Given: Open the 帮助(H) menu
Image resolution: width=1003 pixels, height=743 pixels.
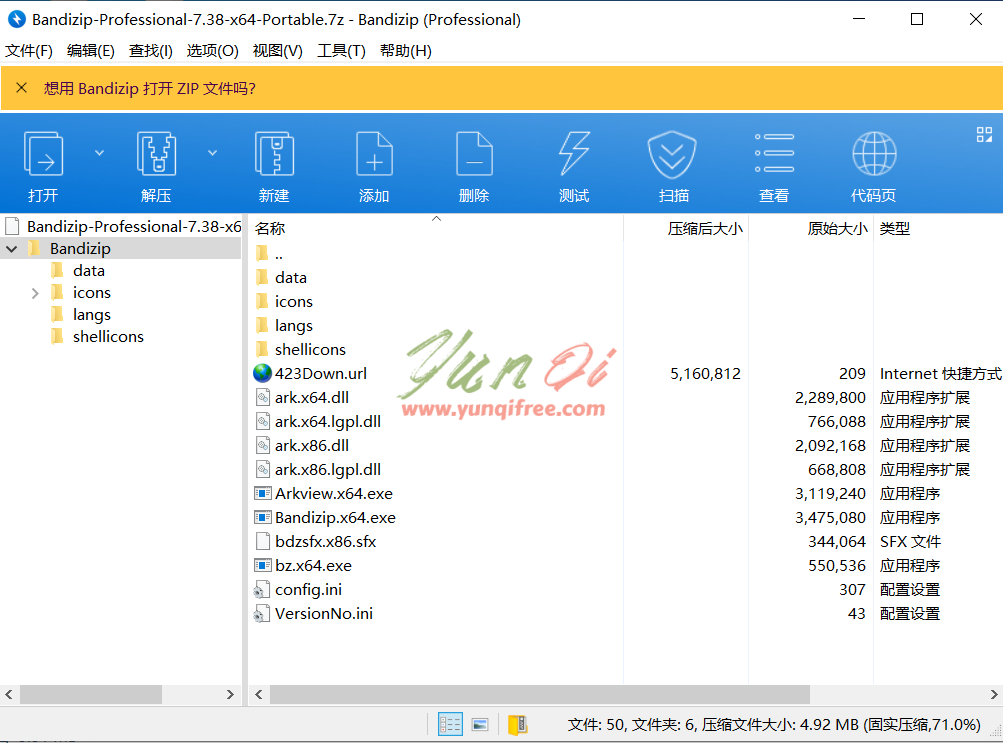Looking at the screenshot, I should coord(406,51).
